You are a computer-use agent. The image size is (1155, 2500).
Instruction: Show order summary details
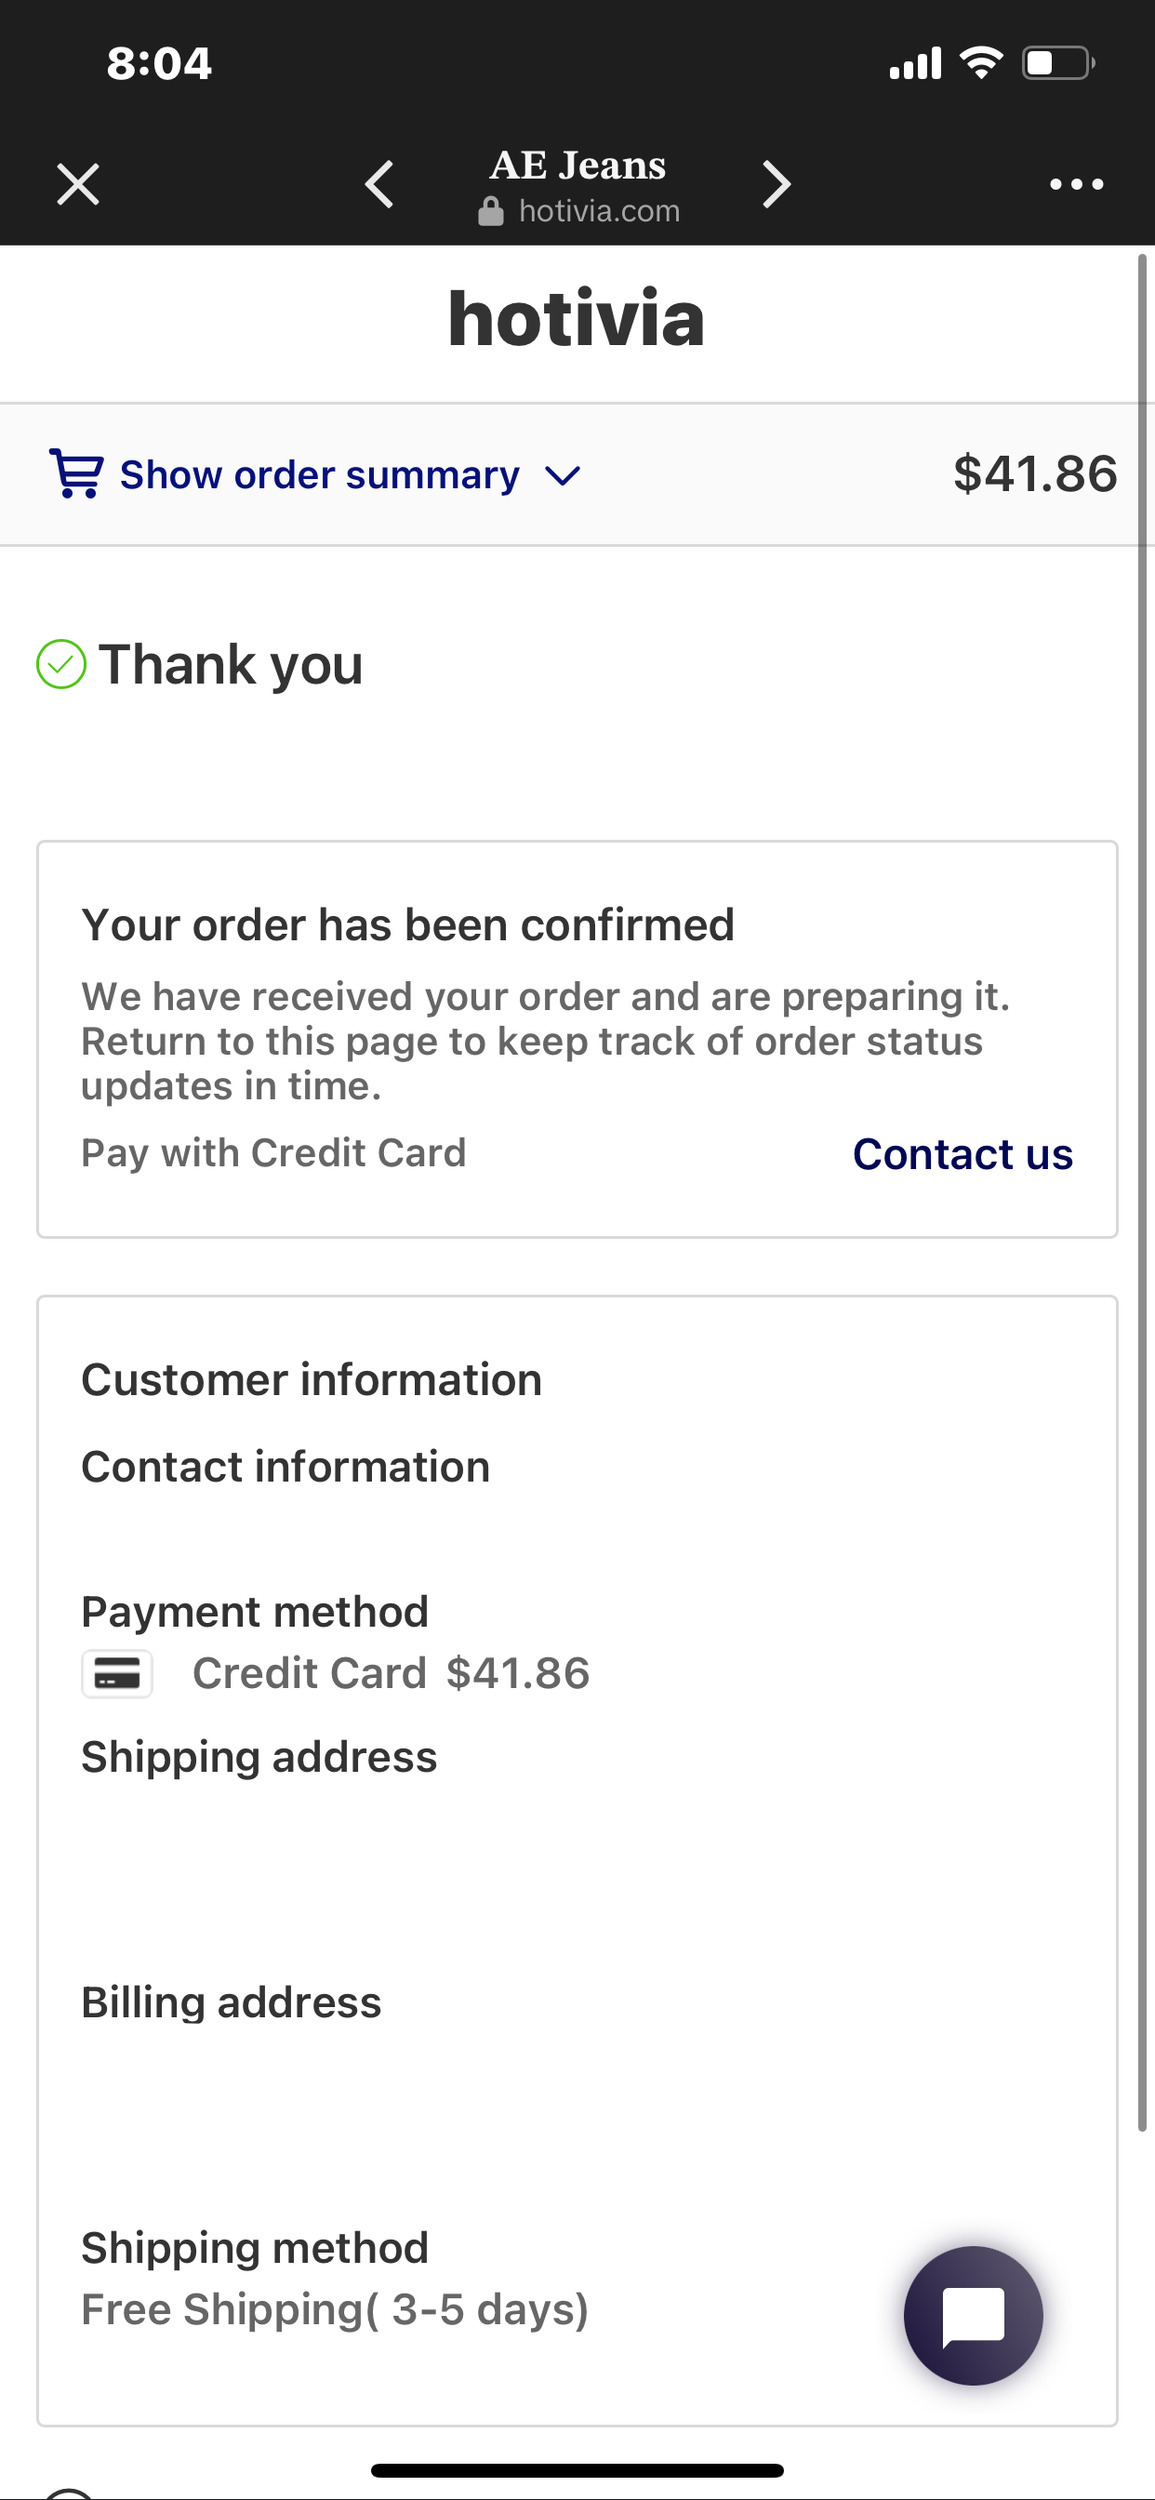319,475
